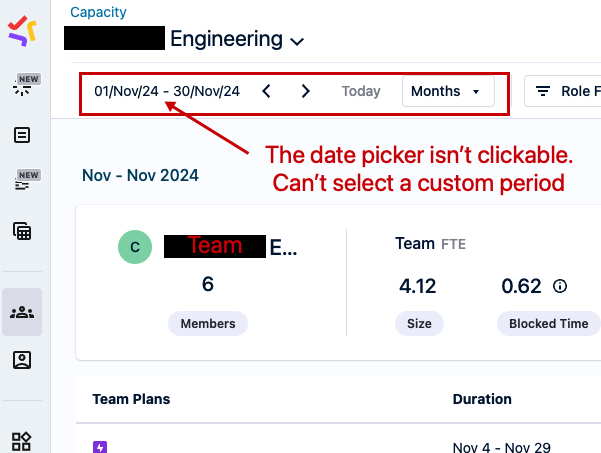Image resolution: width=601 pixels, height=453 pixels.
Task: Select the team capacity people icon
Action: [22, 311]
